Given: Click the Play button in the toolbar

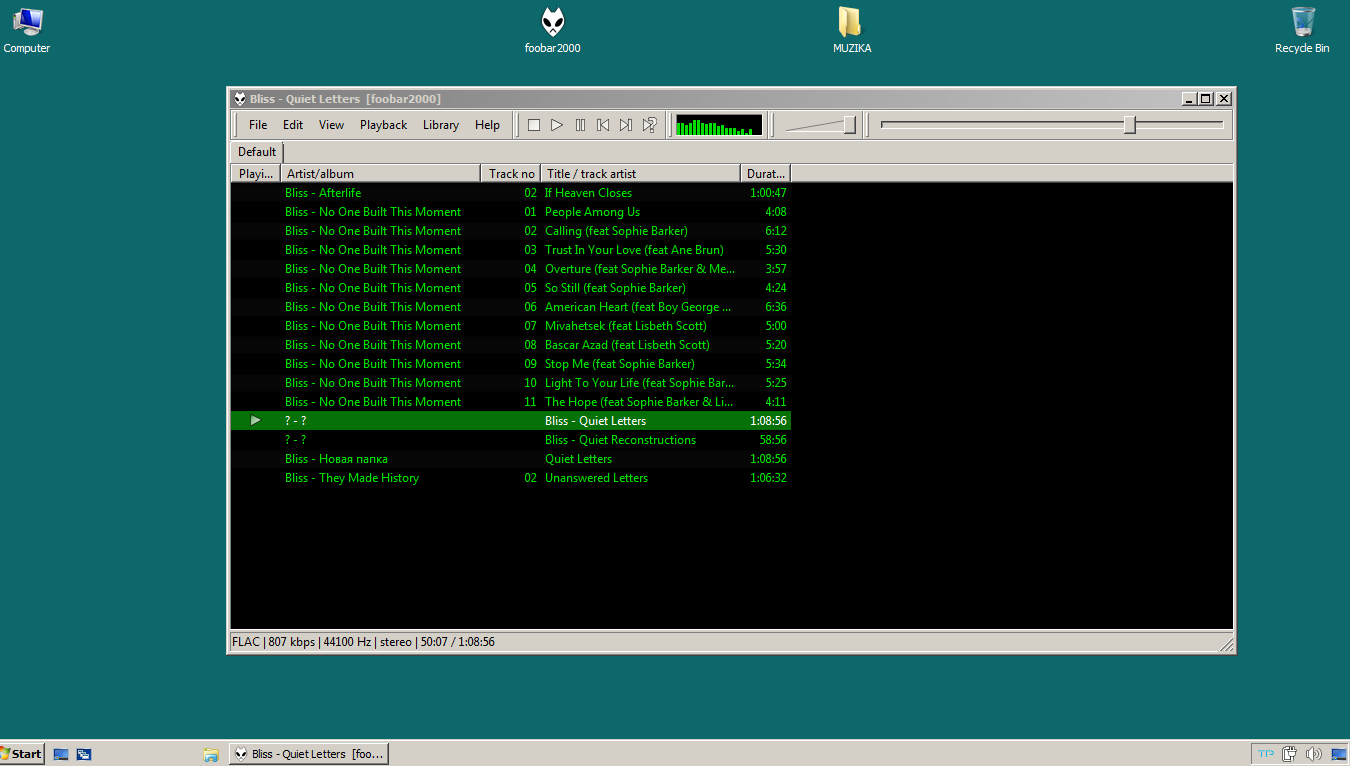Looking at the screenshot, I should (x=557, y=125).
